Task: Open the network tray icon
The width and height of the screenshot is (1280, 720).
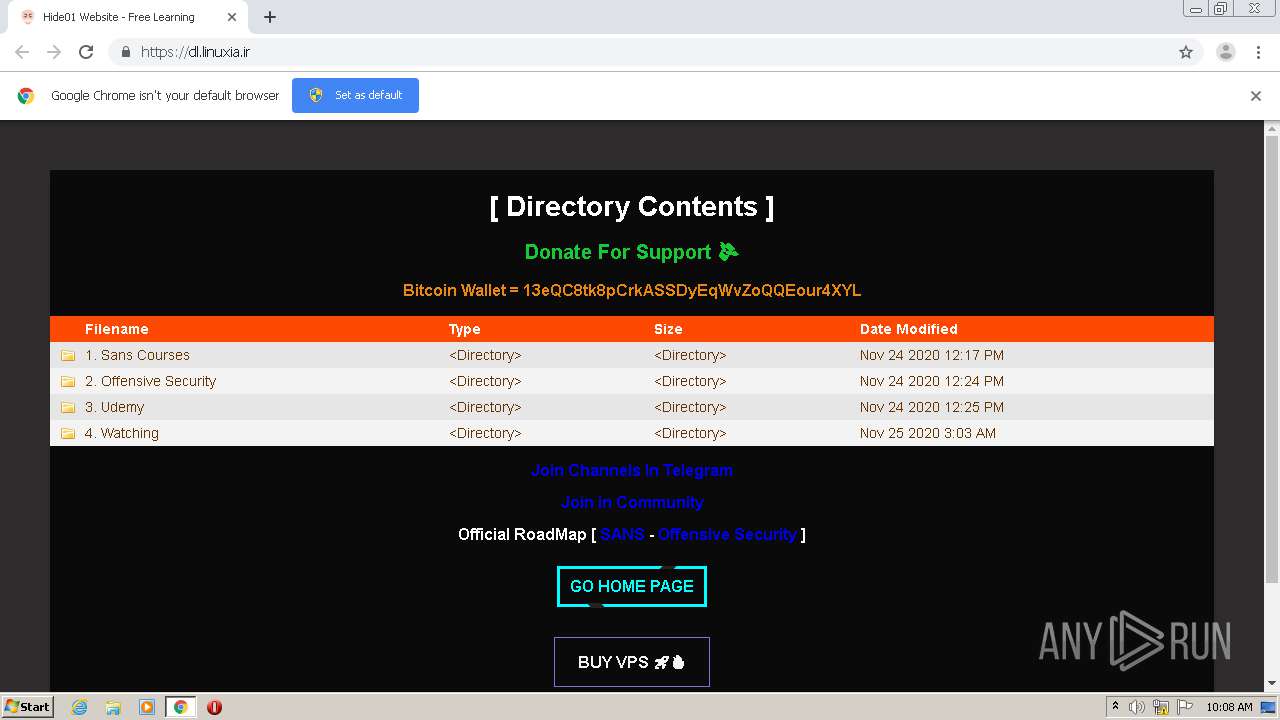Action: click(1161, 707)
